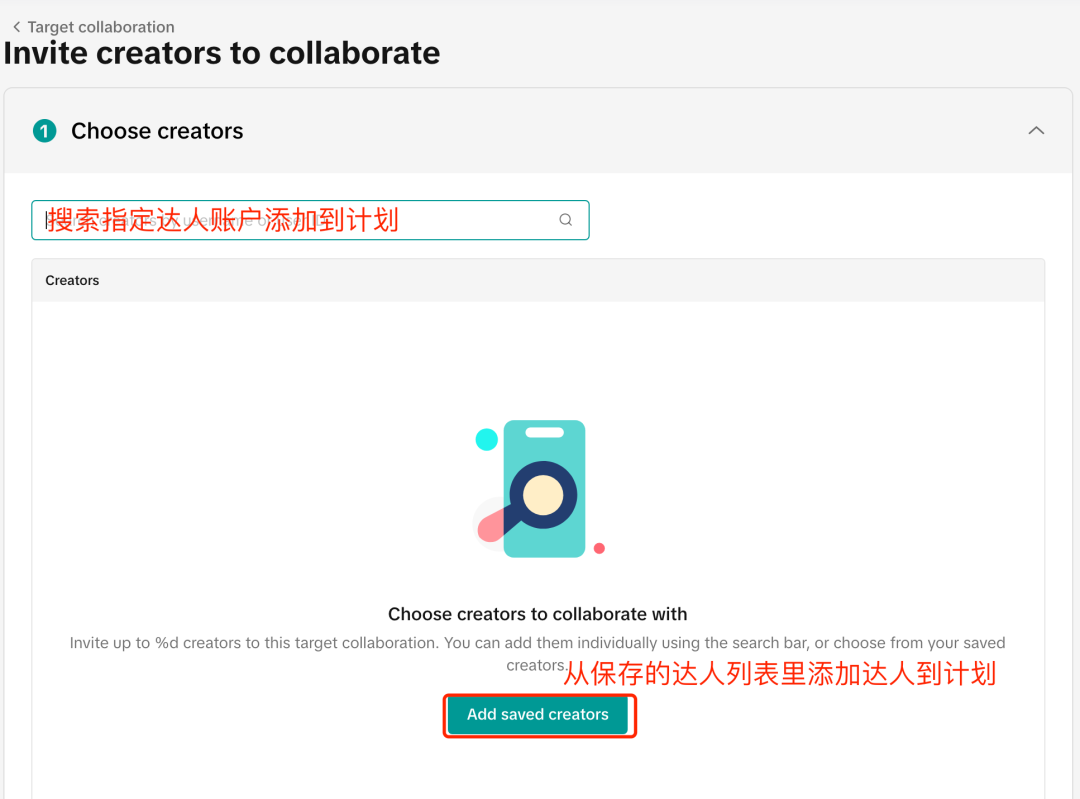This screenshot has width=1080, height=799.
Task: Click the small red dot near illustration
Action: point(599,548)
